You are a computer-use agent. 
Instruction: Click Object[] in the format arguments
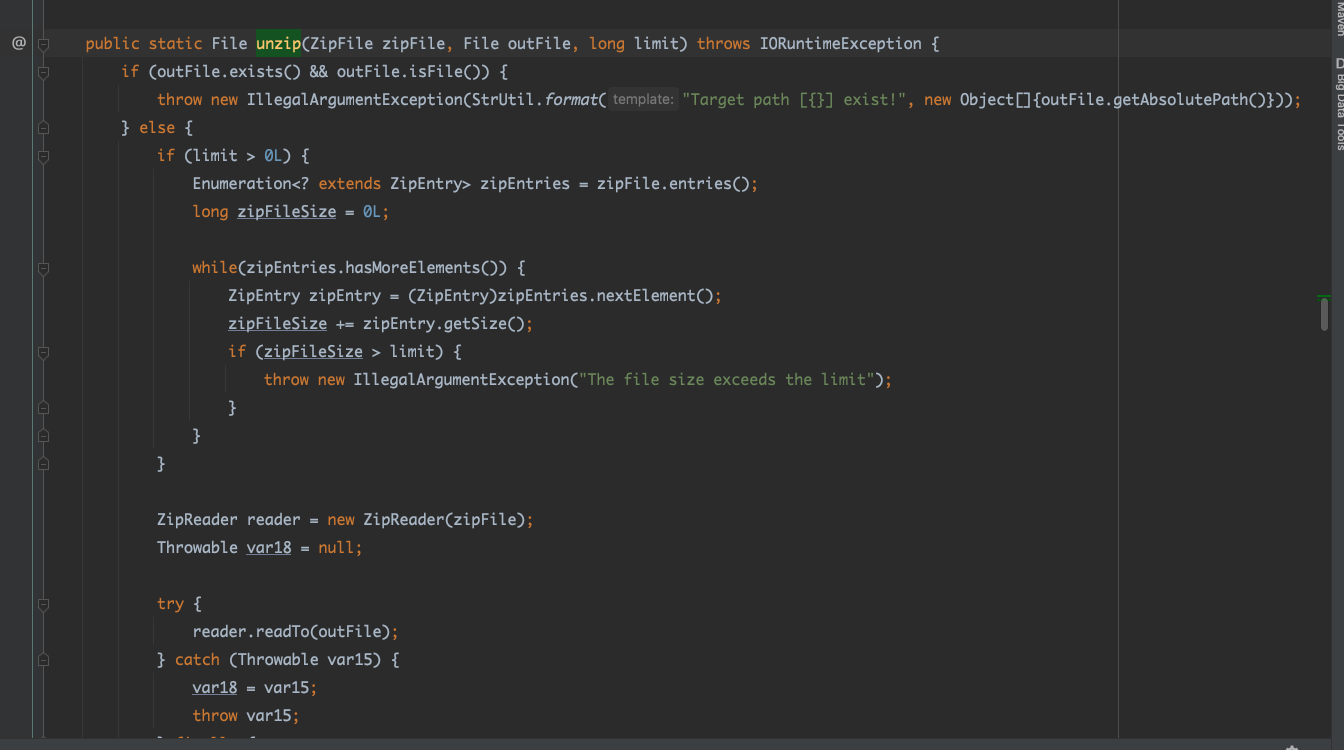995,99
